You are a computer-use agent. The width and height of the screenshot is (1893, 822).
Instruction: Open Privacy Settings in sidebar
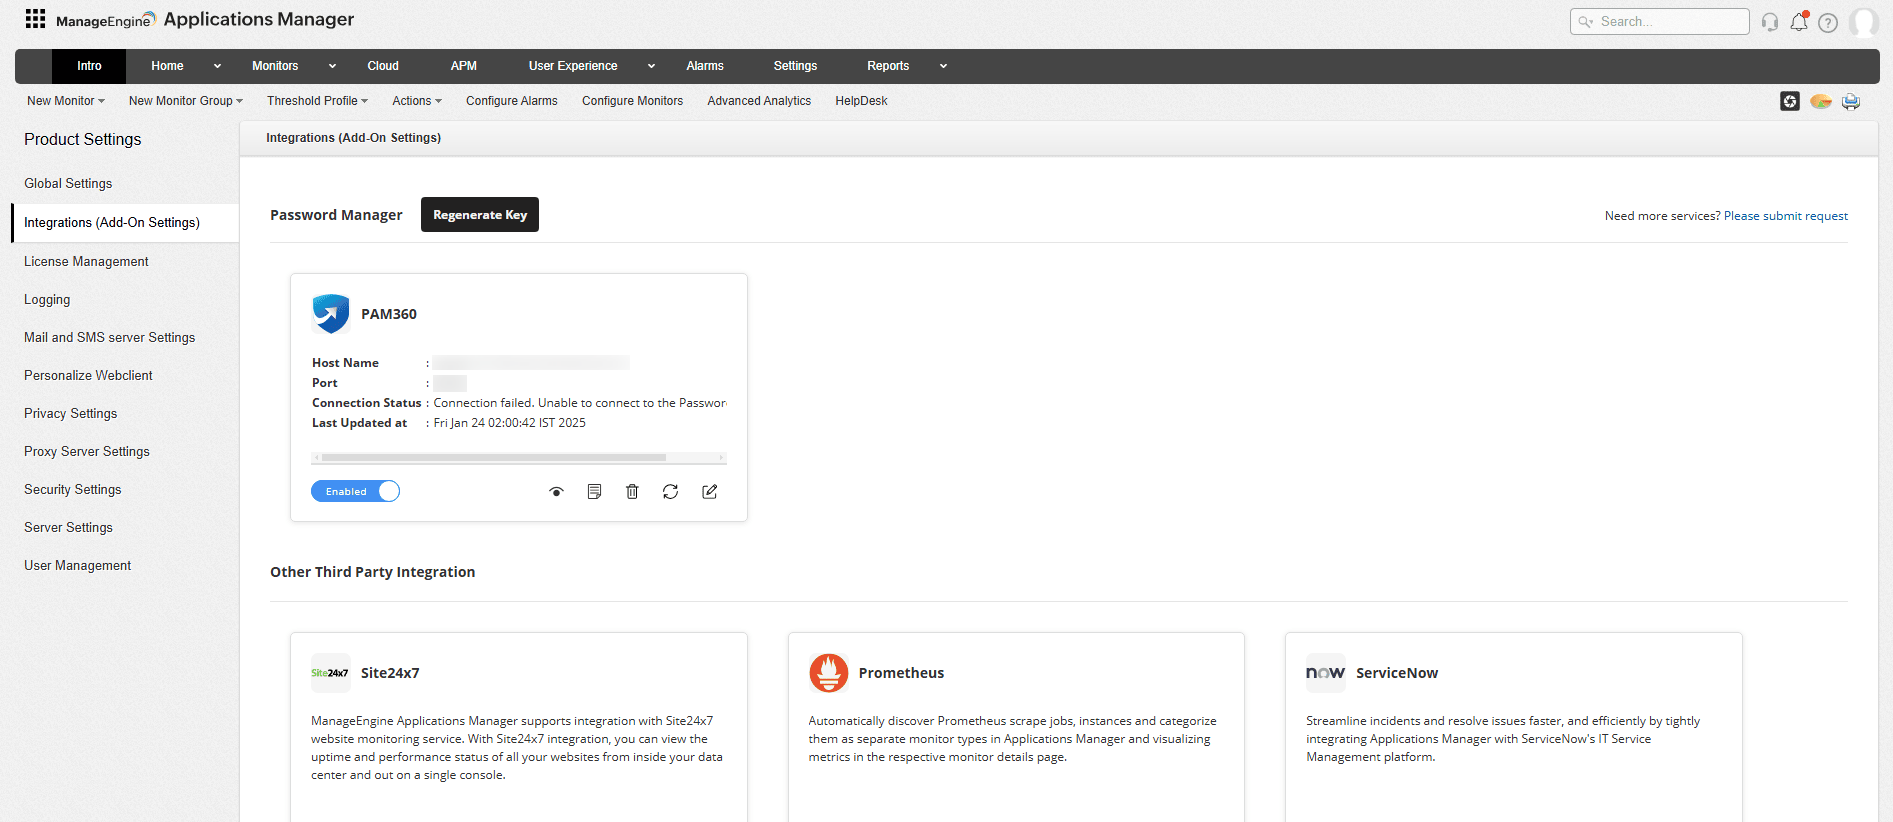[70, 414]
